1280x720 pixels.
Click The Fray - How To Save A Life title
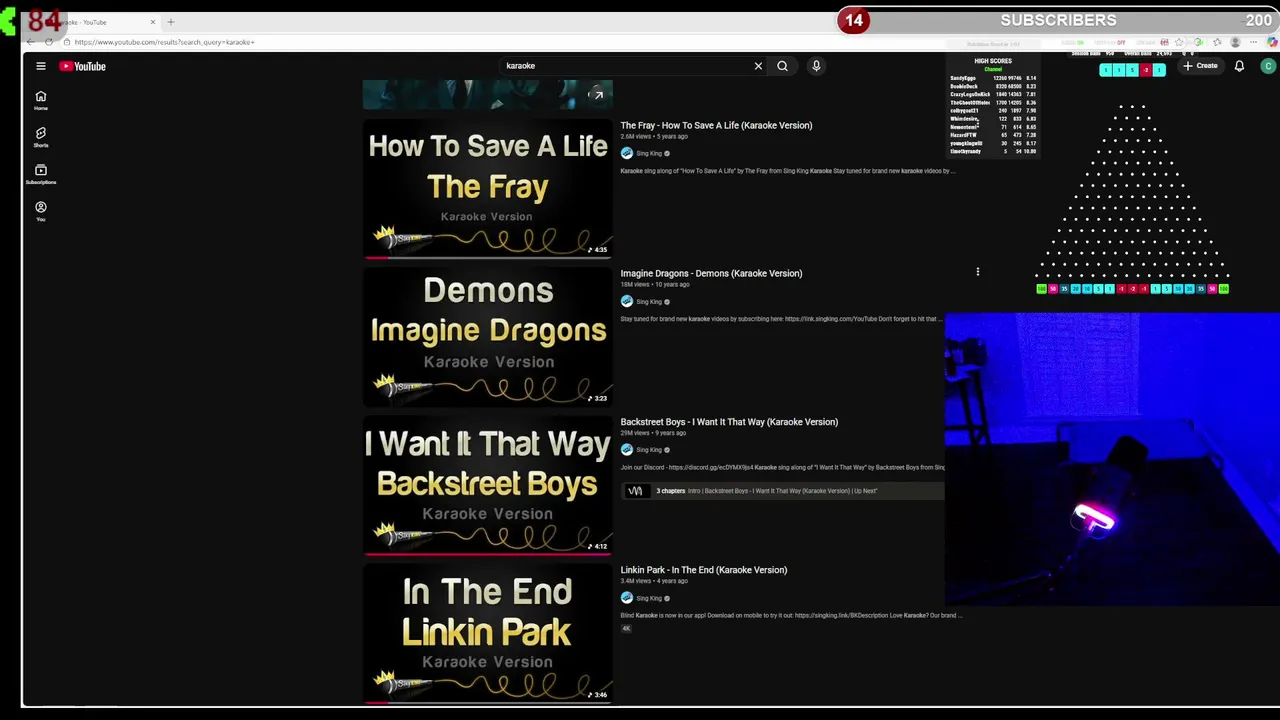click(x=716, y=125)
